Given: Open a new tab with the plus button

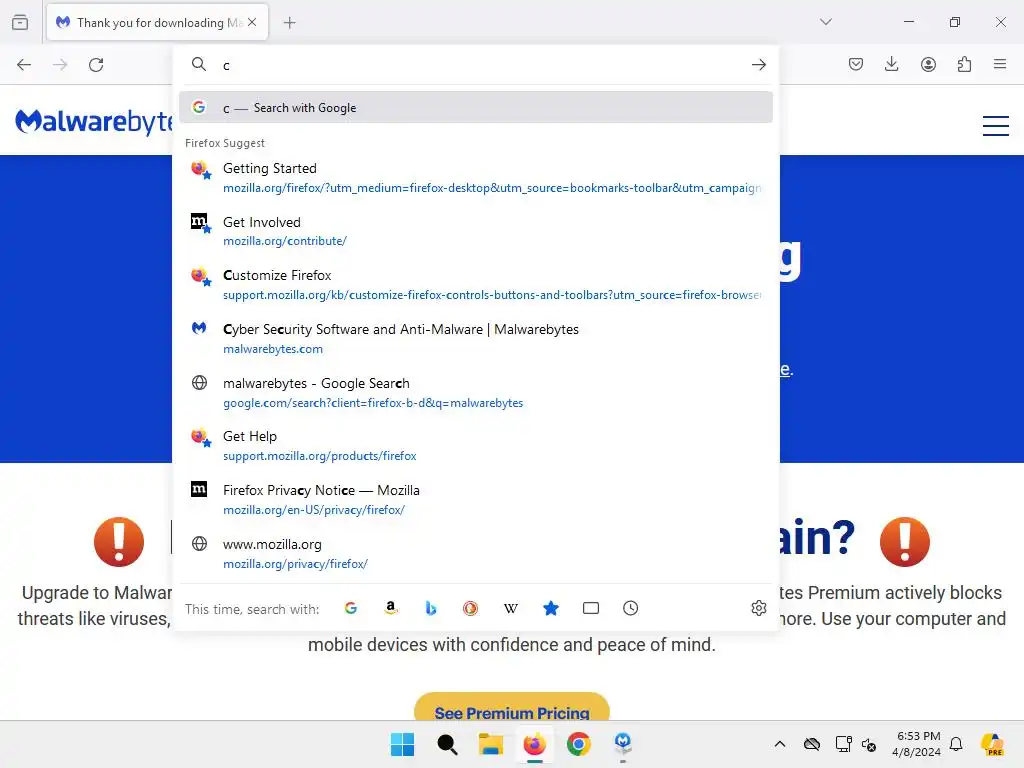Looking at the screenshot, I should [289, 23].
